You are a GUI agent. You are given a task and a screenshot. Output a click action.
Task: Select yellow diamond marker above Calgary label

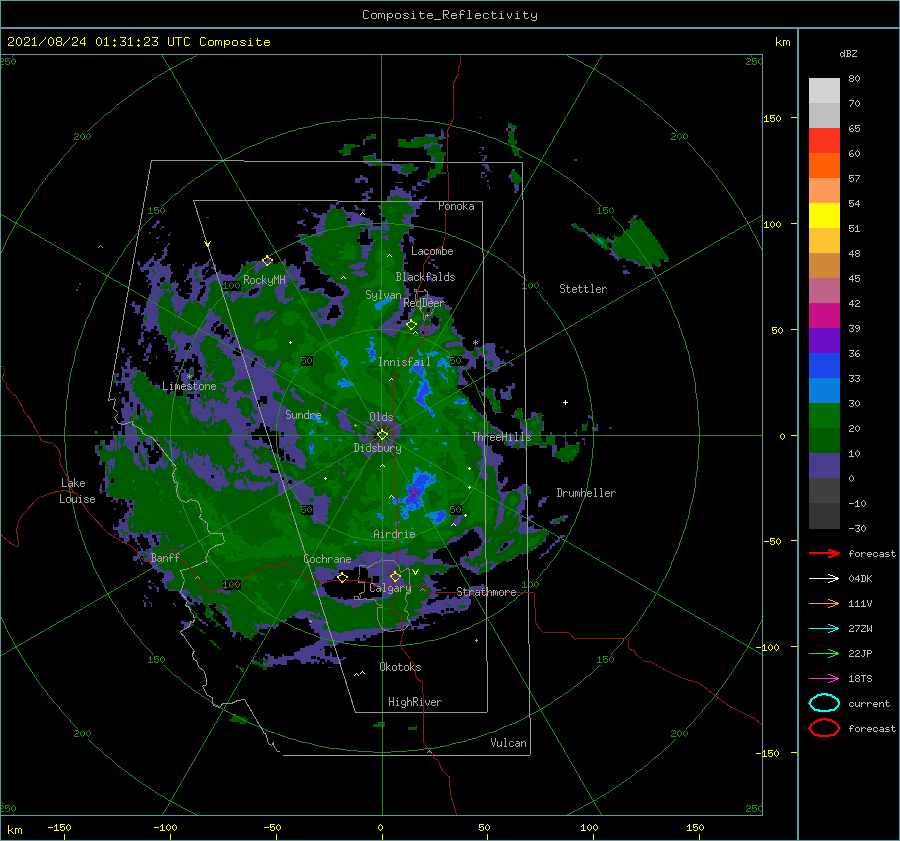pyautogui.click(x=395, y=576)
